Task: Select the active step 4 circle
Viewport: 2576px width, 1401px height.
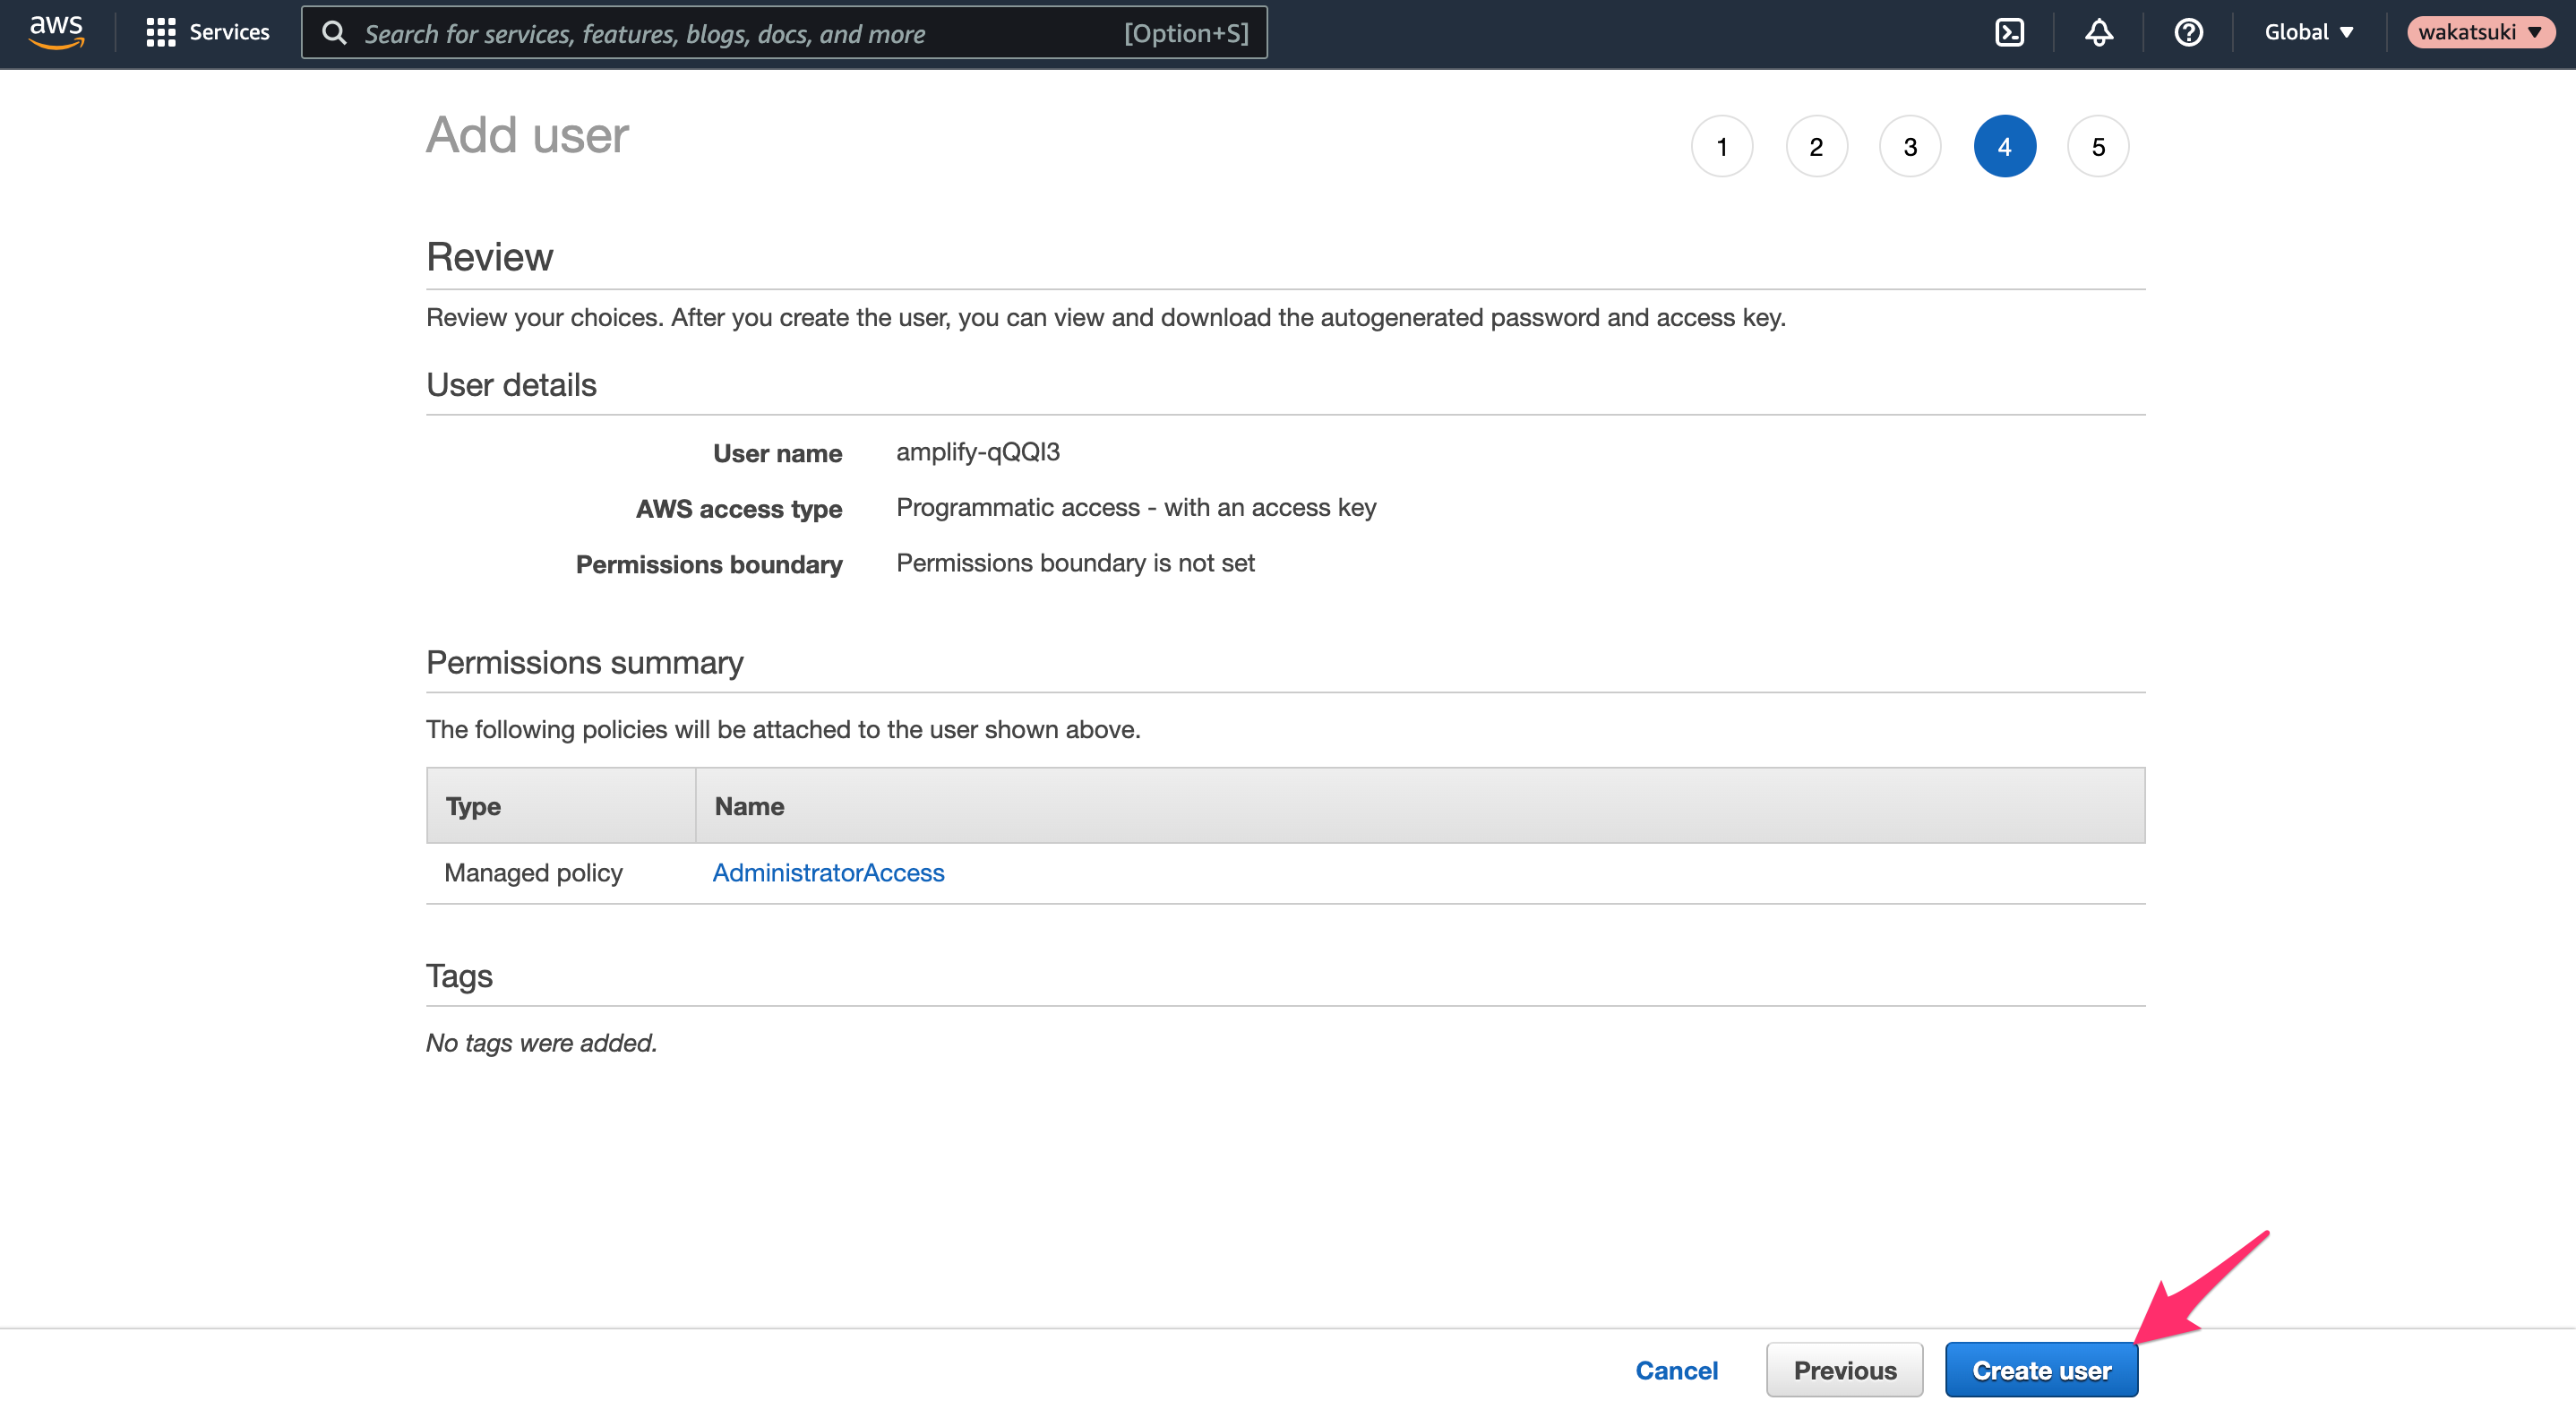Action: click(x=2004, y=147)
